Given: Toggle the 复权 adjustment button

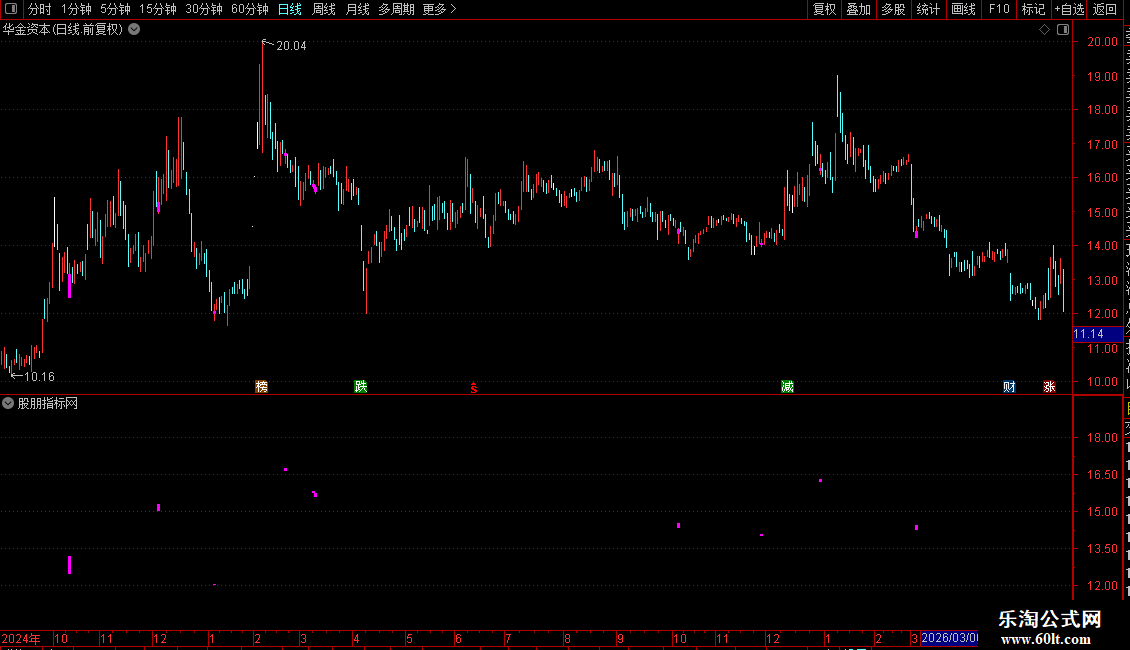Looking at the screenshot, I should click(824, 9).
